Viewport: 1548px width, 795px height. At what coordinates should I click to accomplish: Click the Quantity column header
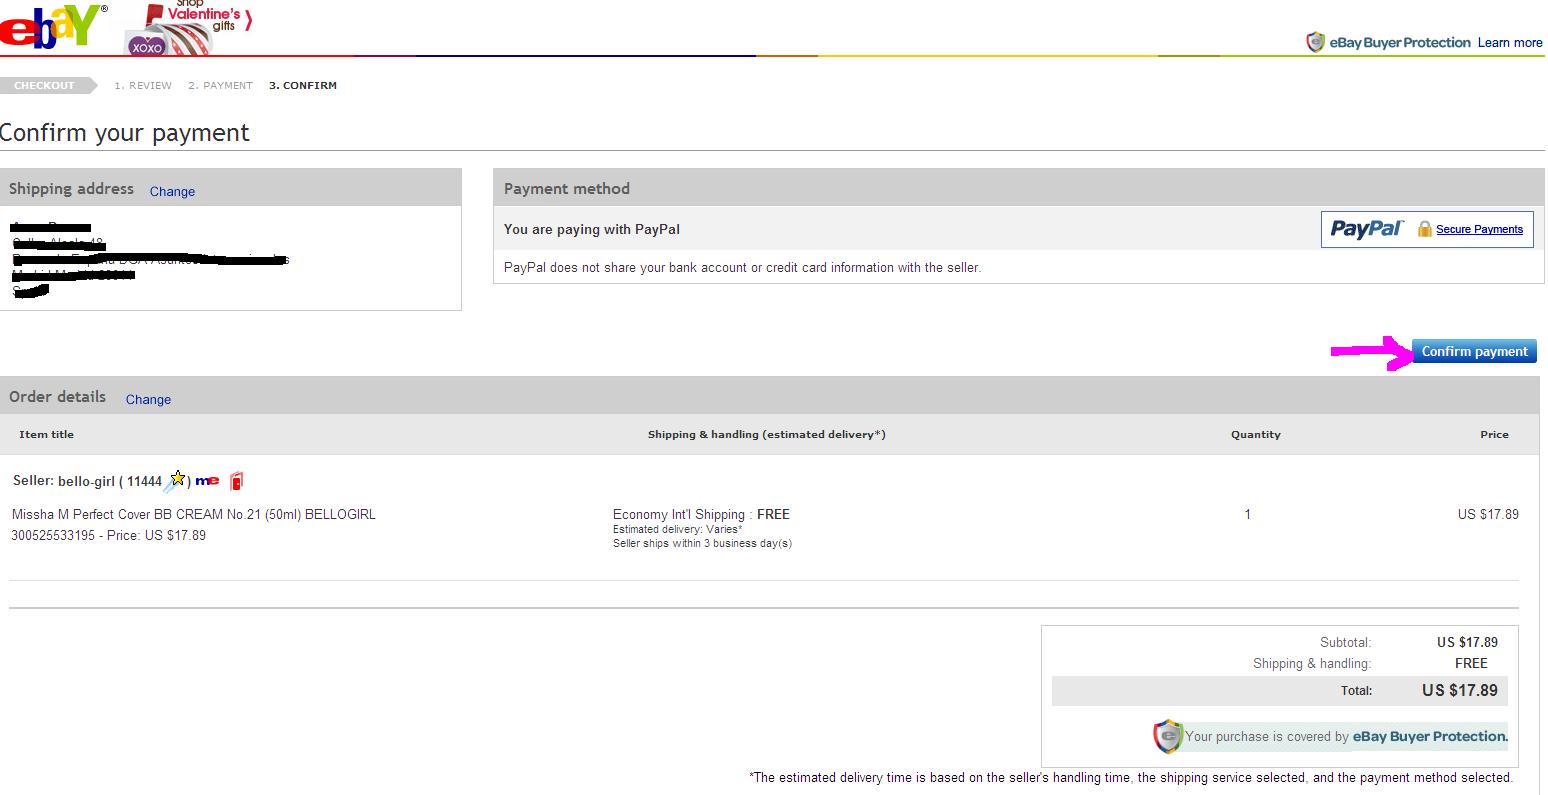[1255, 435]
